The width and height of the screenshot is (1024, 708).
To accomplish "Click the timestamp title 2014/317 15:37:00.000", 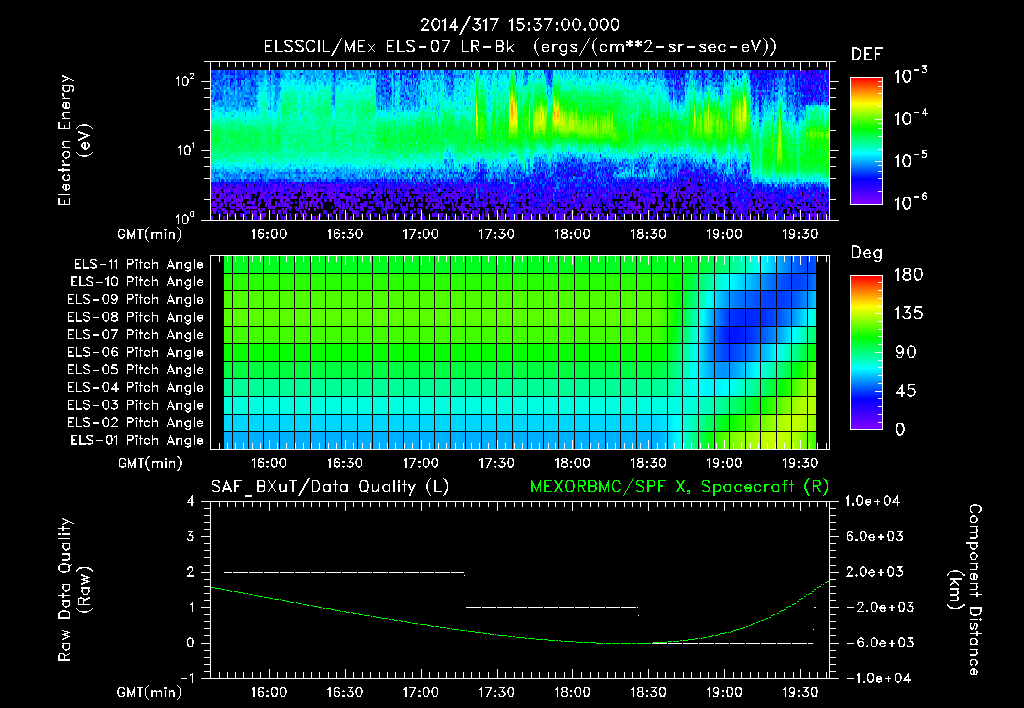I will pyautogui.click(x=520, y=25).
